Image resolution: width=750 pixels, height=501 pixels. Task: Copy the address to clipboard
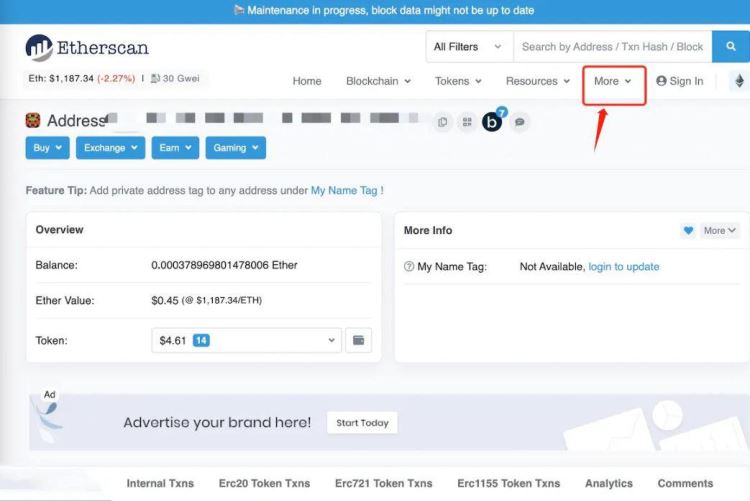(443, 122)
